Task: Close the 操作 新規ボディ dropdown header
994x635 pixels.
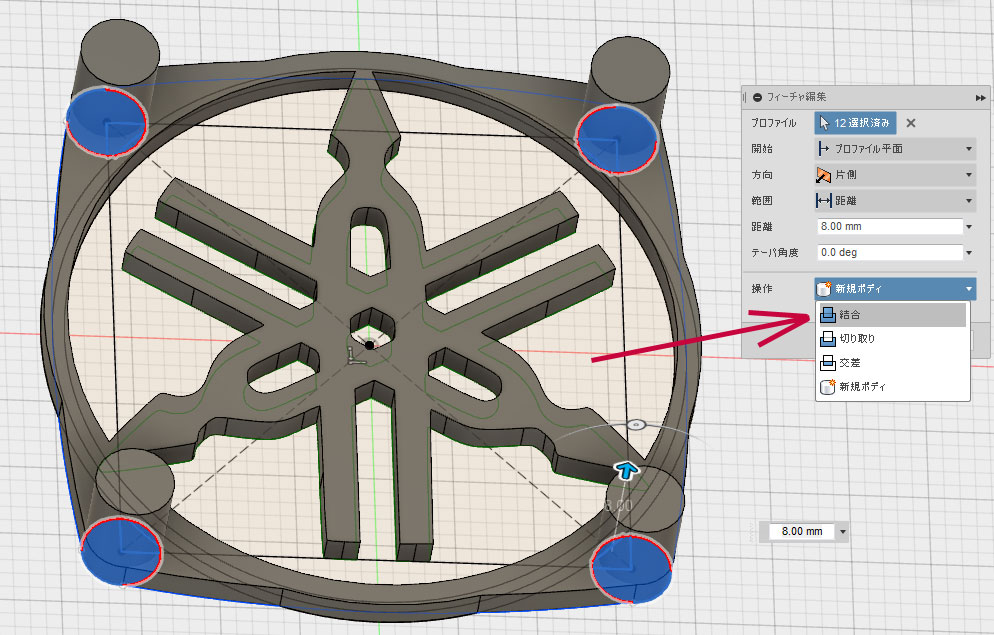Action: [894, 289]
